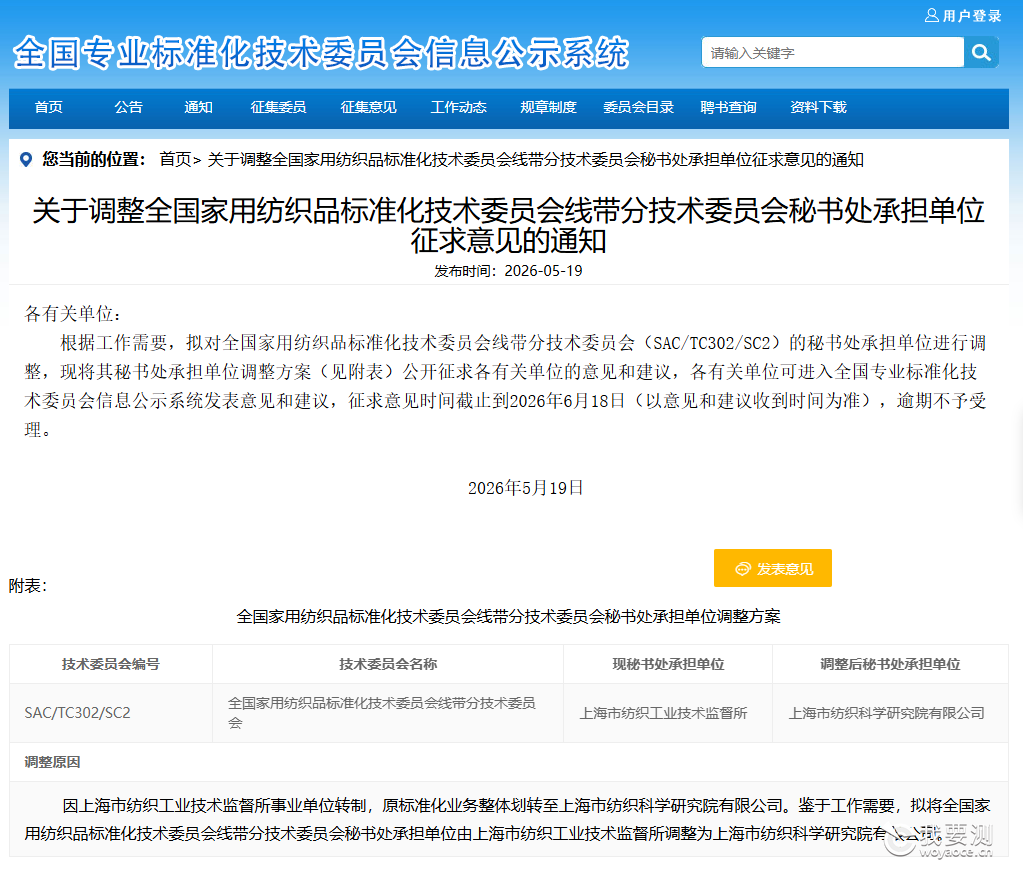Focus the 请输入关键字 search field
This screenshot has height=870, width=1023.
point(832,52)
